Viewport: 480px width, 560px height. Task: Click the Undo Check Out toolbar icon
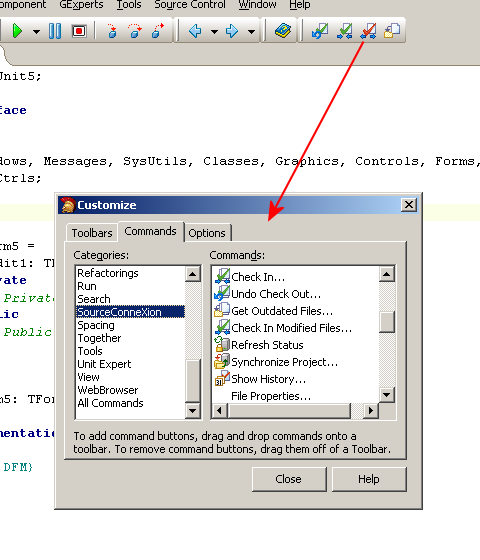(320, 31)
